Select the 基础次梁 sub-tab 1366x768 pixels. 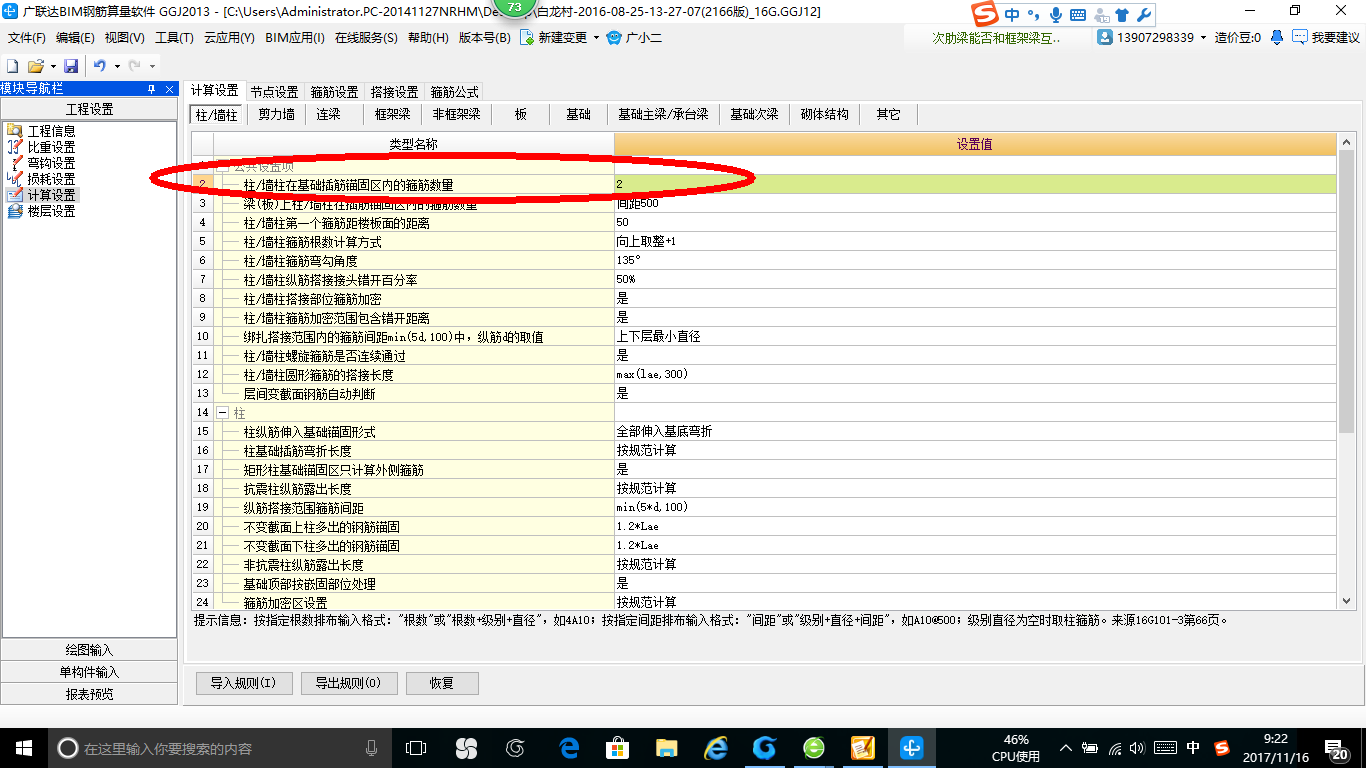click(x=754, y=114)
